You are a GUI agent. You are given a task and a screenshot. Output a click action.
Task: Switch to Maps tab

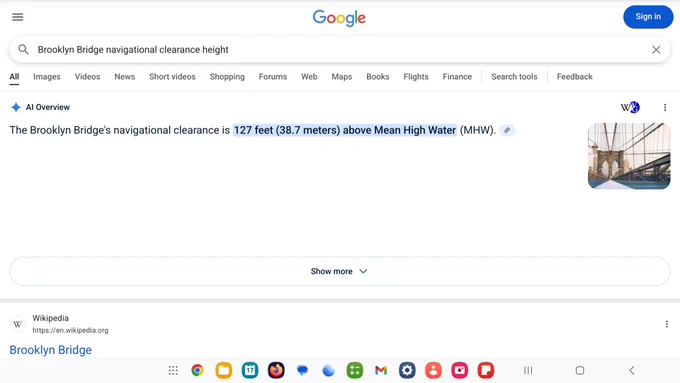pyautogui.click(x=342, y=77)
